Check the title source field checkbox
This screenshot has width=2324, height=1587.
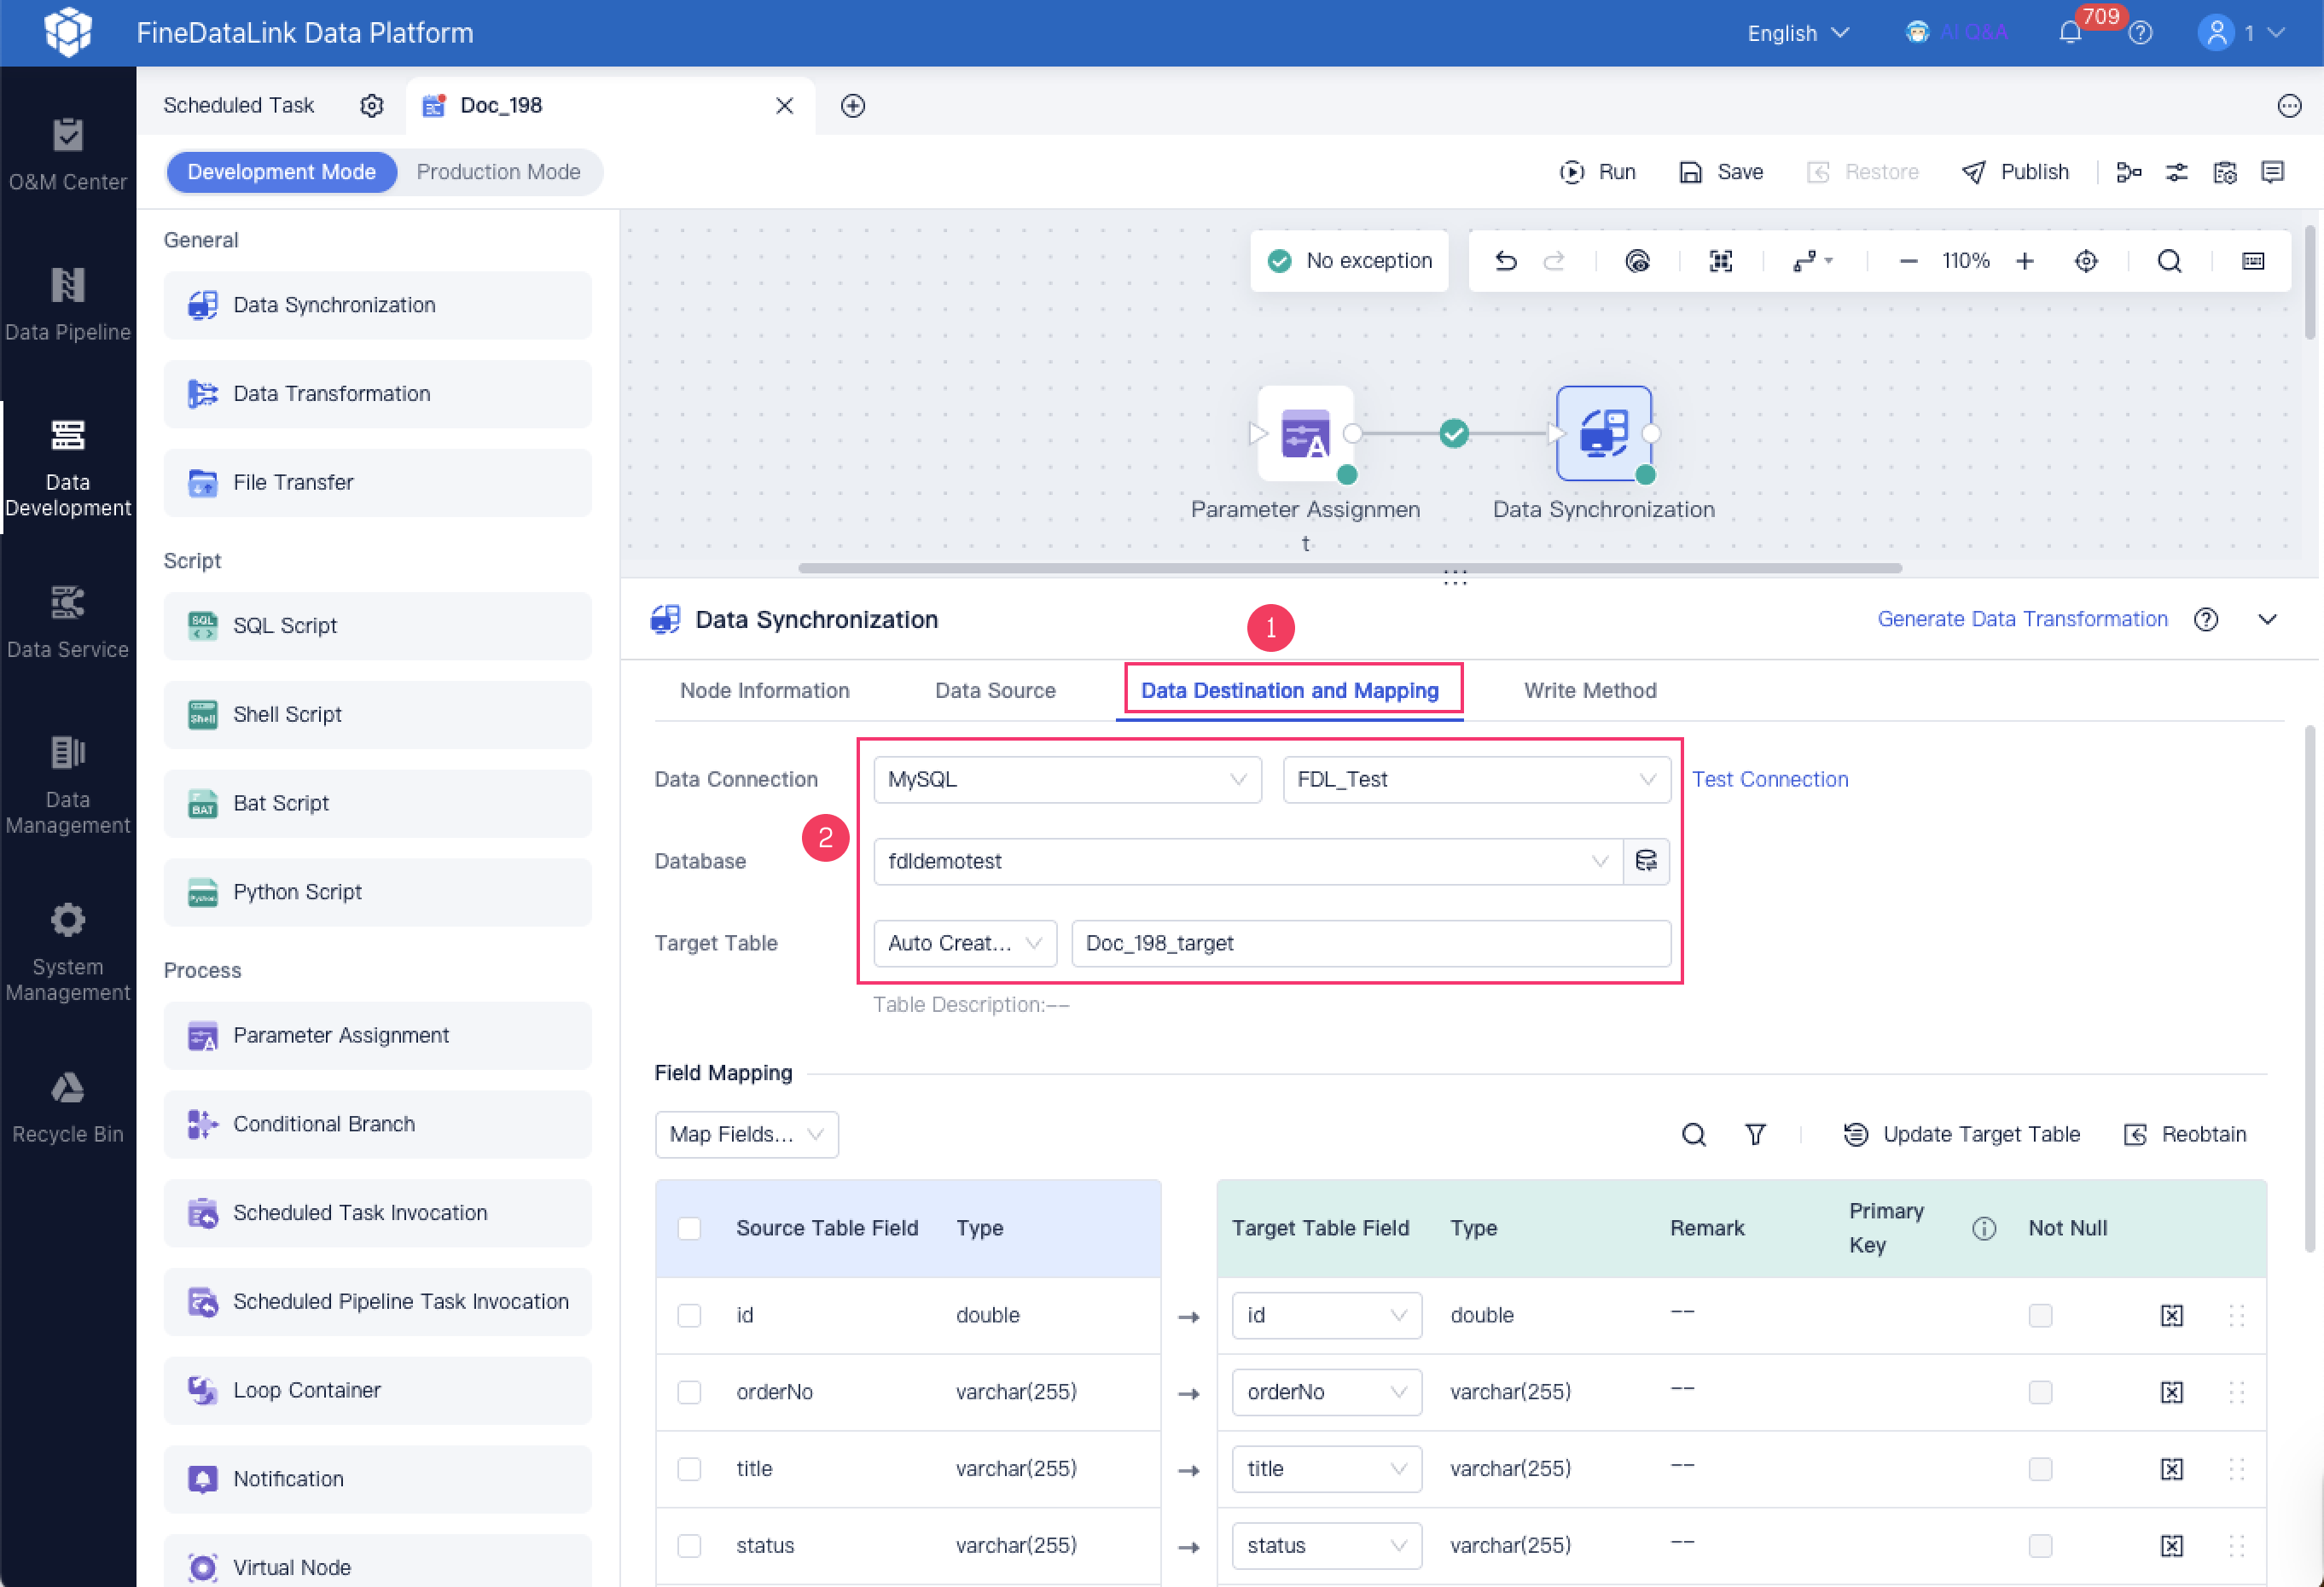point(689,1469)
